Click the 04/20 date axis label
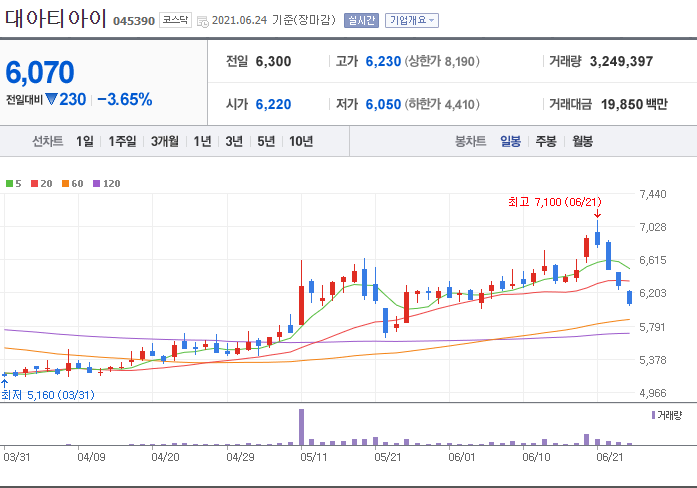This screenshot has width=697, height=488. 165,457
